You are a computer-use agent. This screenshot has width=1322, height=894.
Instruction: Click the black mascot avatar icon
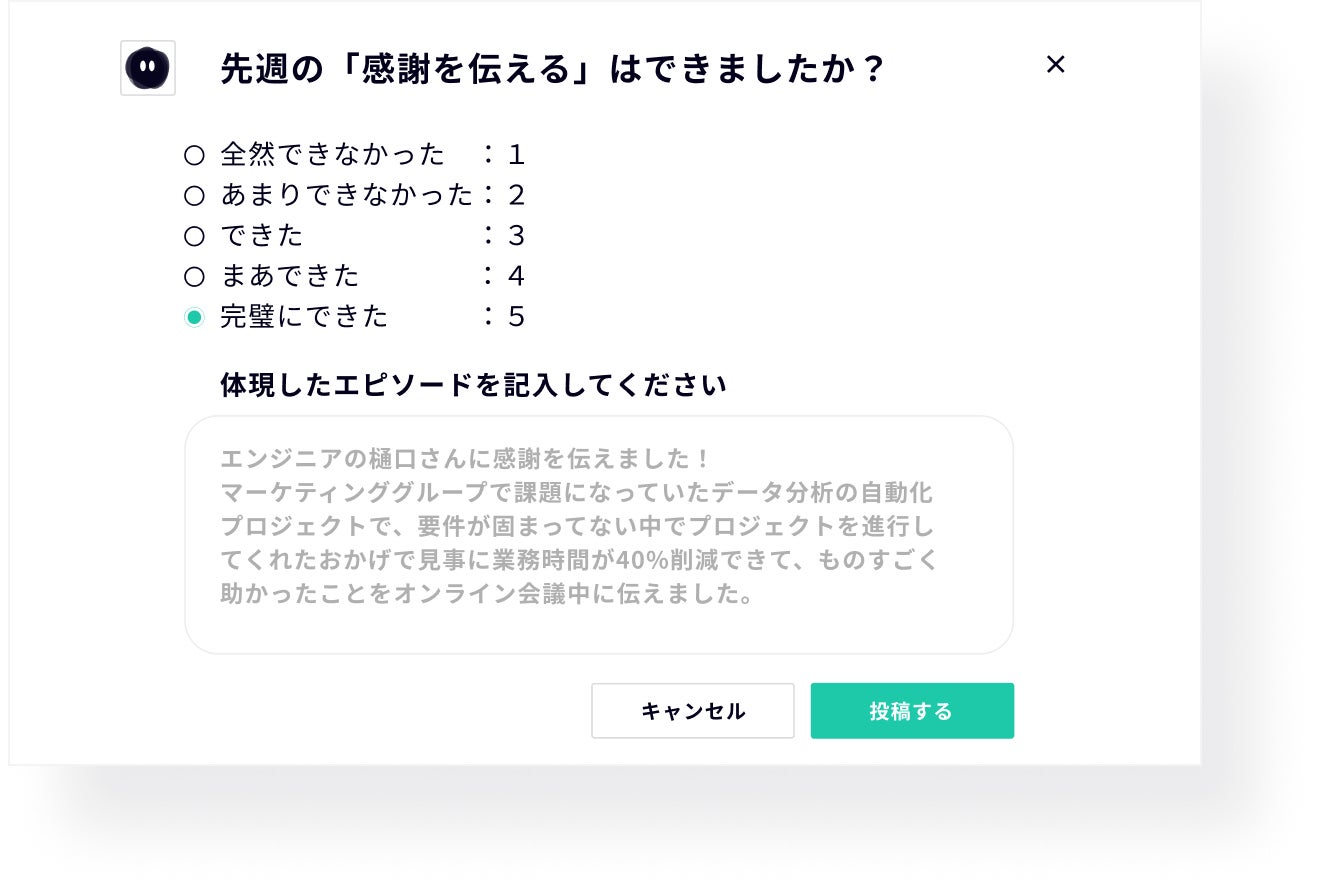148,68
